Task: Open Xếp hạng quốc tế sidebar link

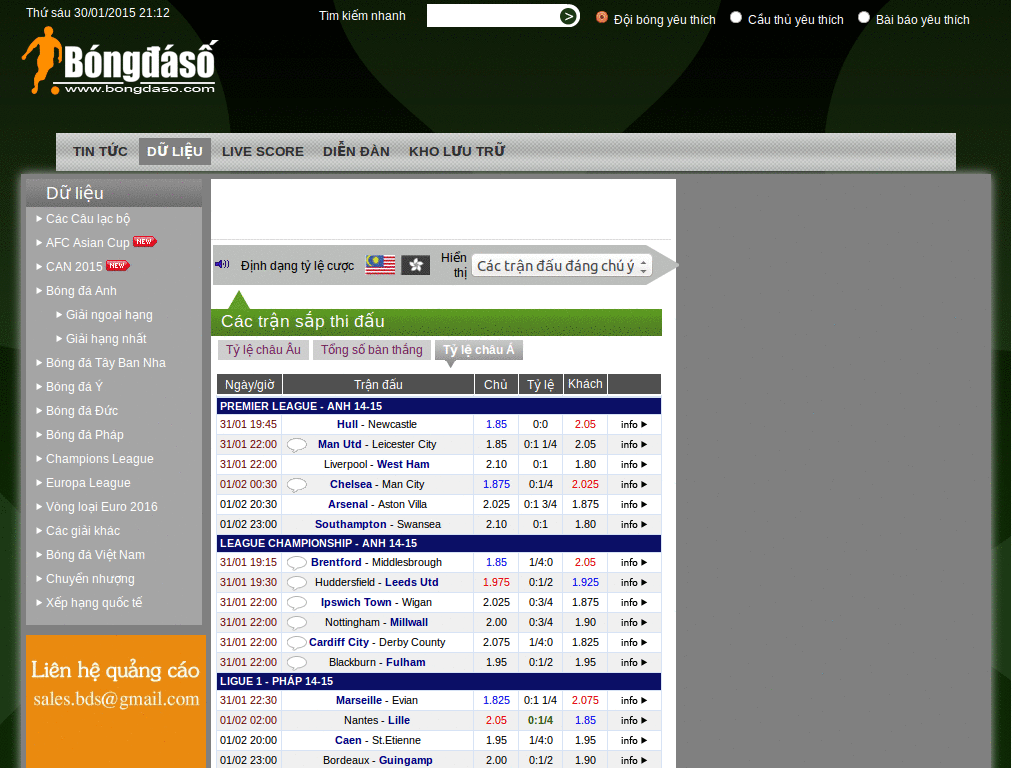Action: click(93, 603)
